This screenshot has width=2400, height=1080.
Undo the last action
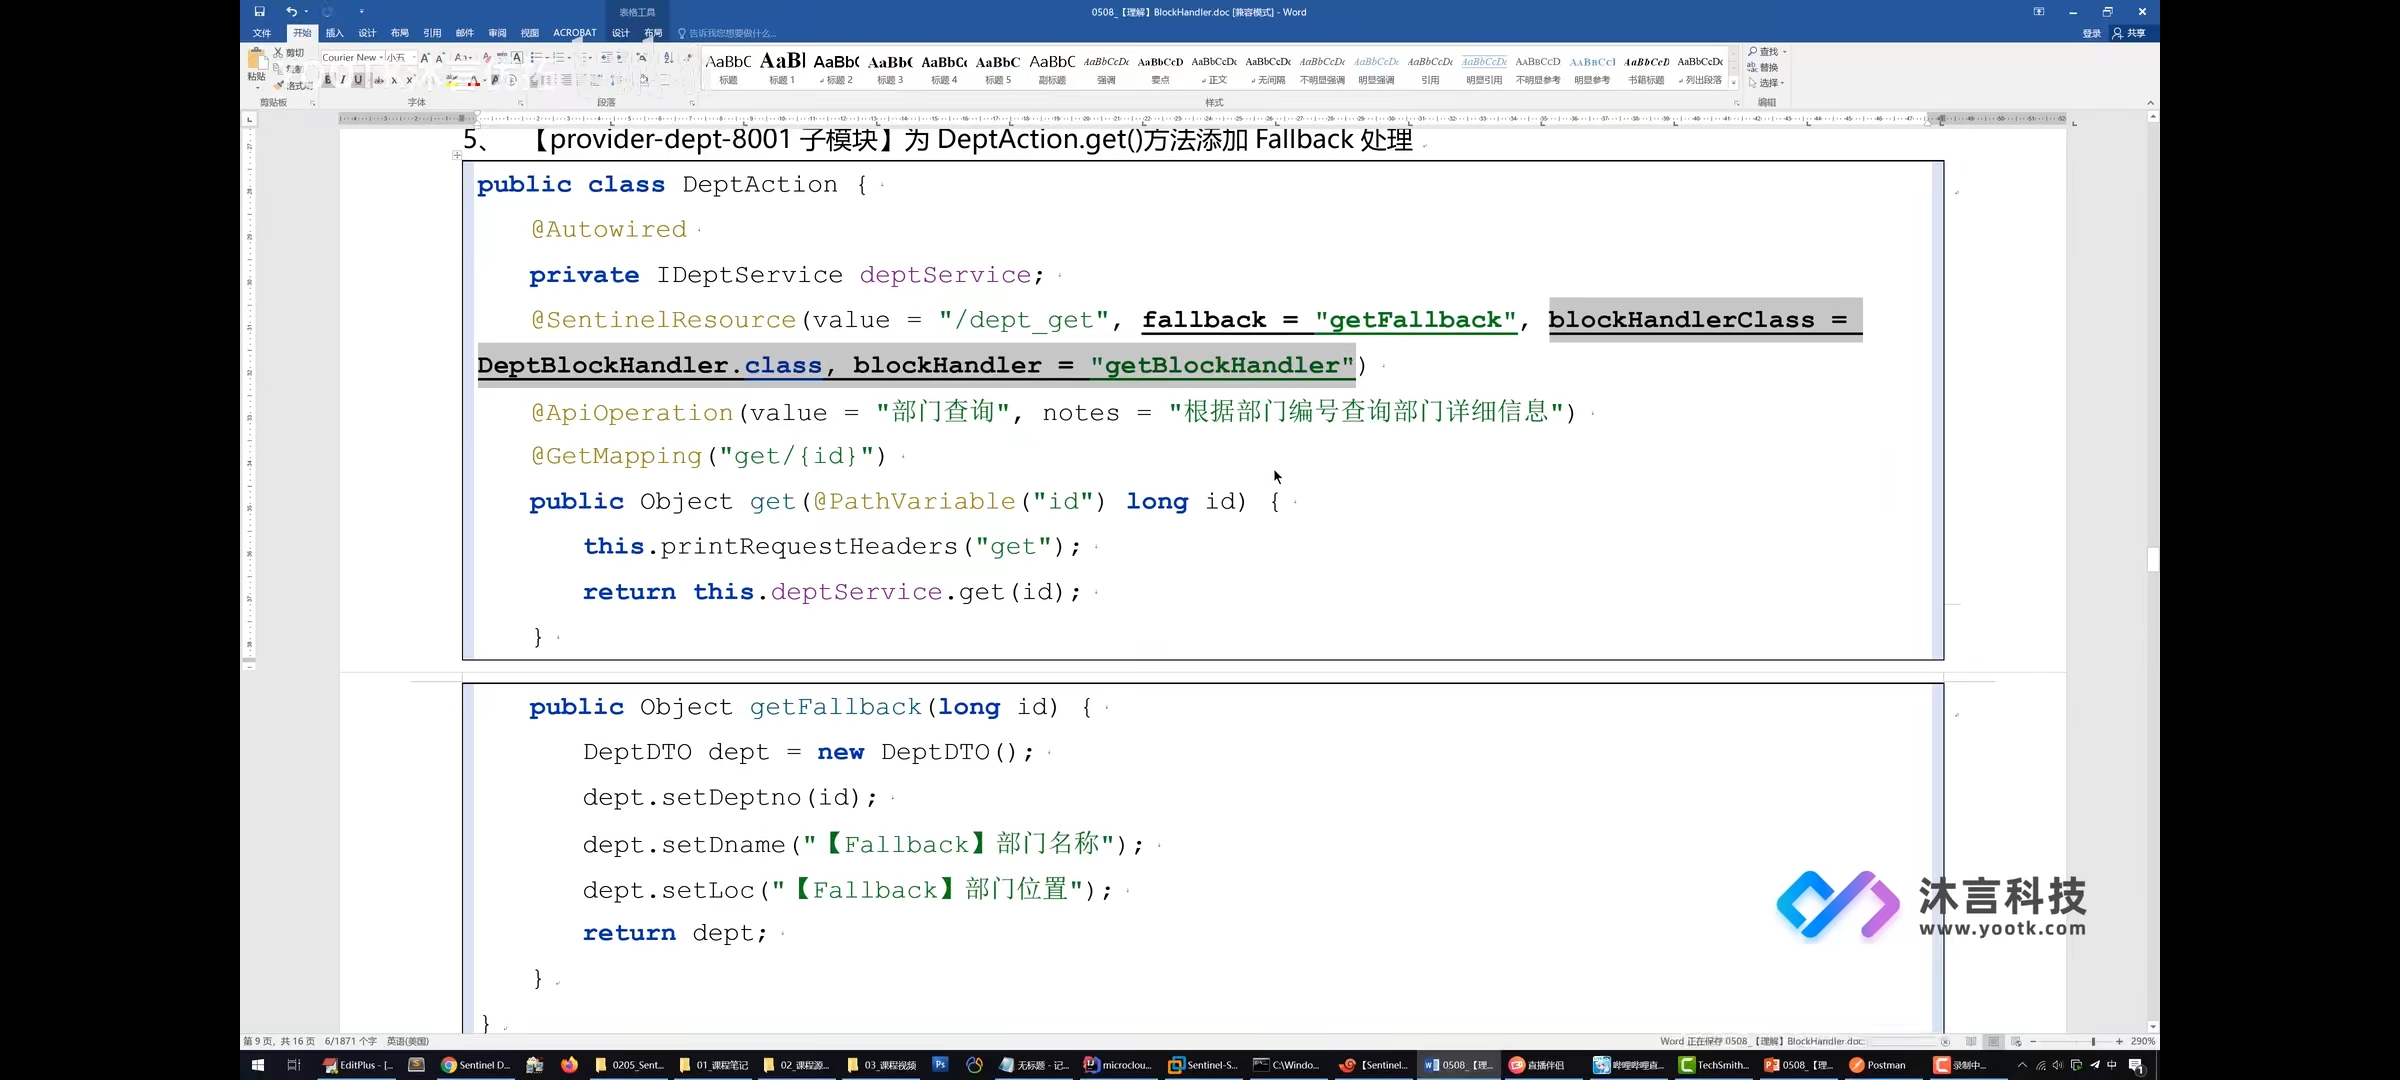[x=291, y=12]
